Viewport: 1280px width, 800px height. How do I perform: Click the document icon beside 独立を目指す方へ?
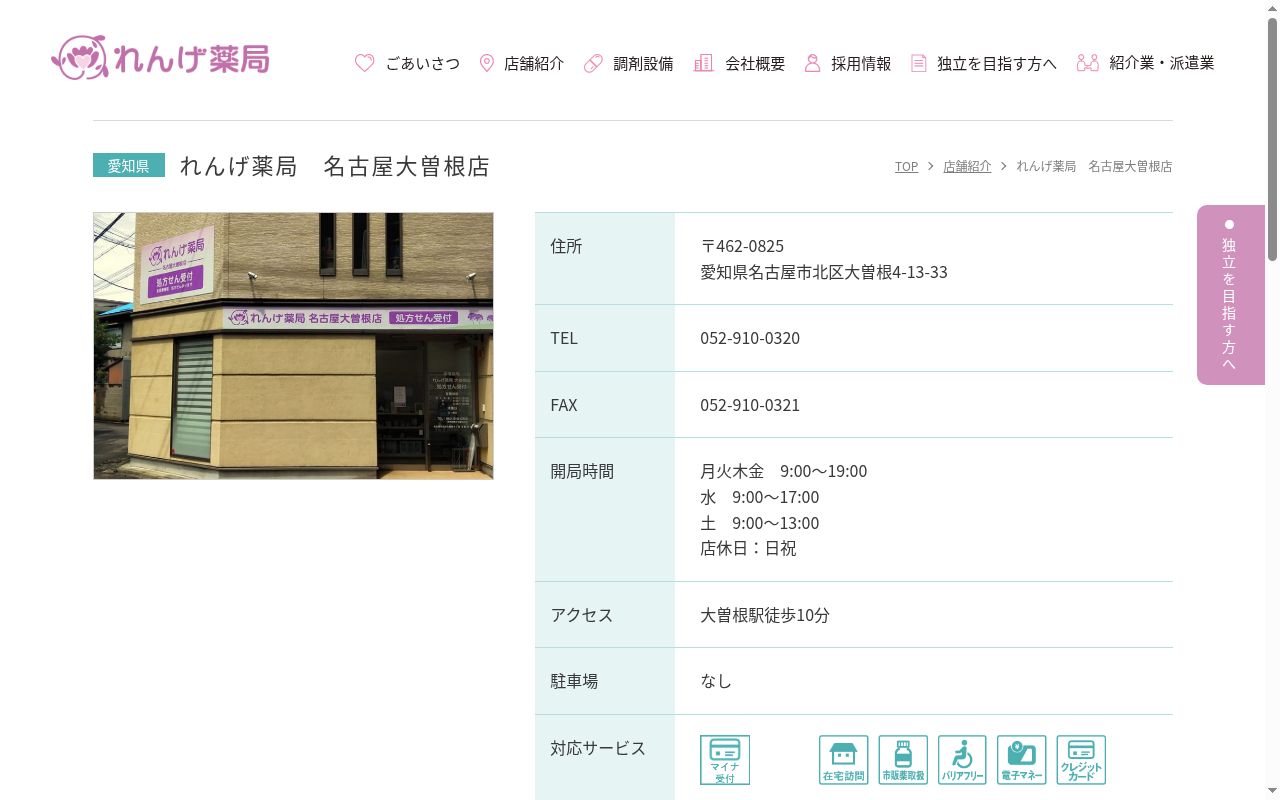click(x=919, y=63)
